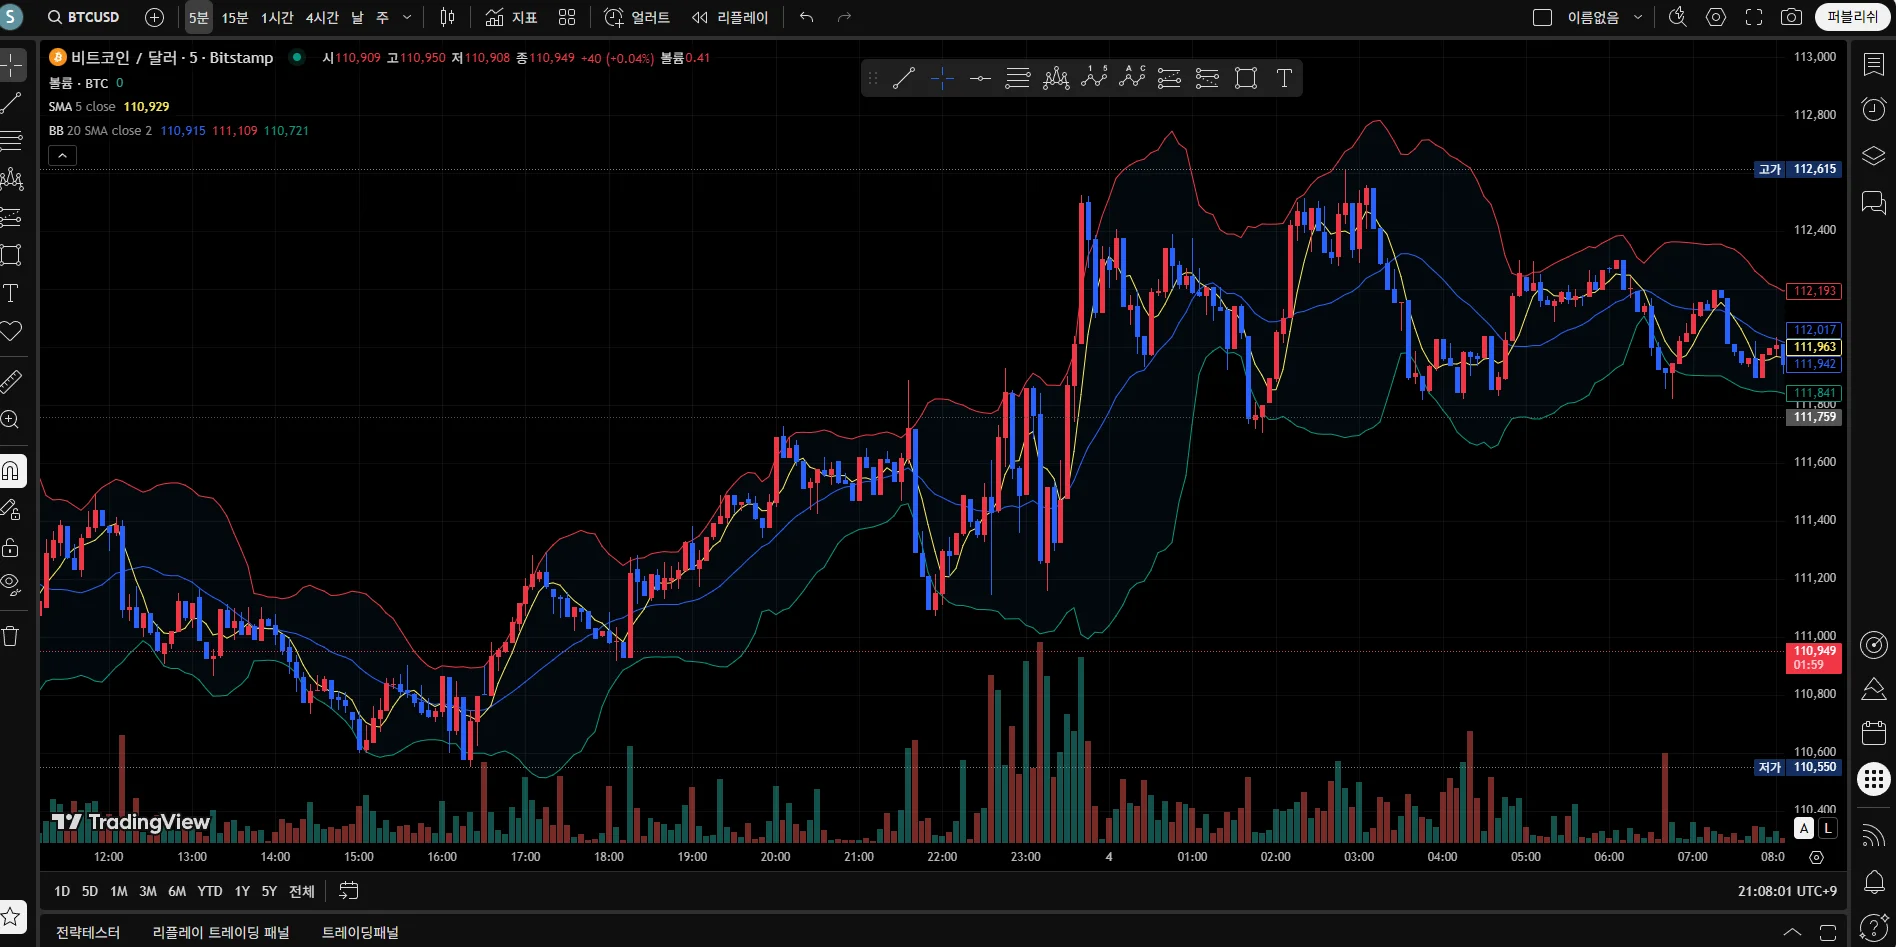Open layout setup square icon
The height and width of the screenshot is (947, 1896).
point(1542,17)
